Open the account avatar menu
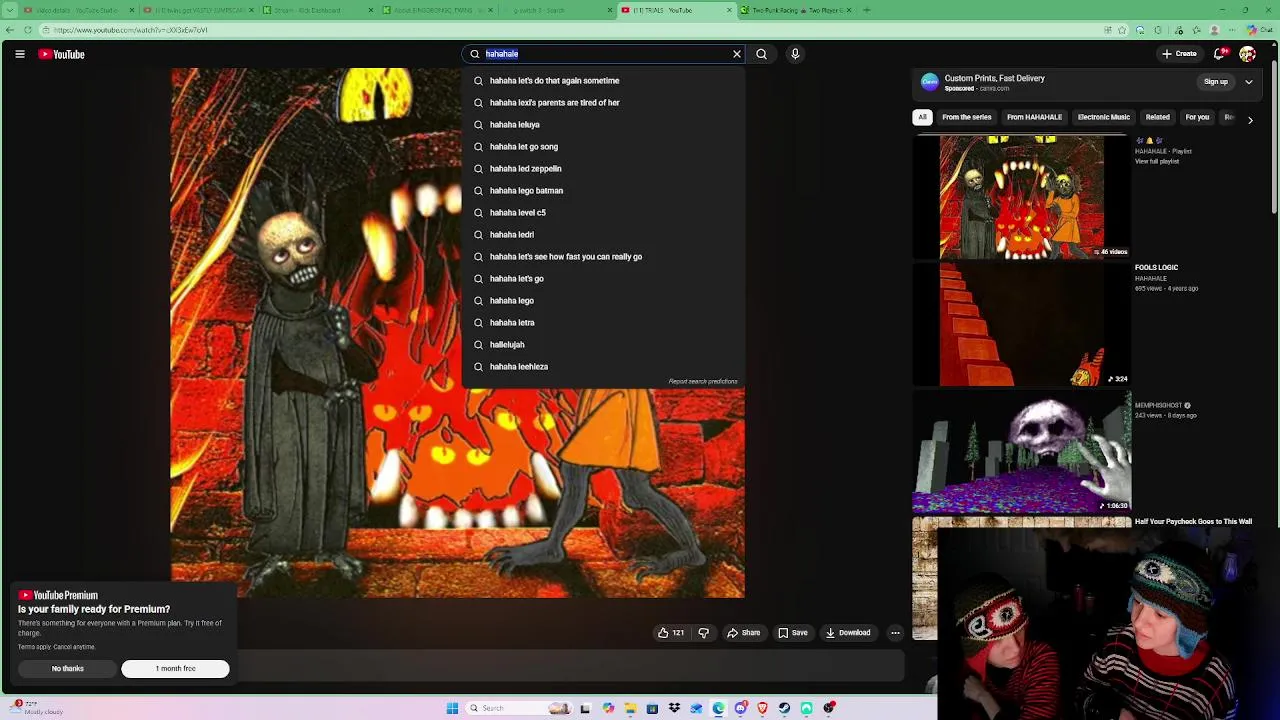The image size is (1280, 720). (x=1247, y=54)
